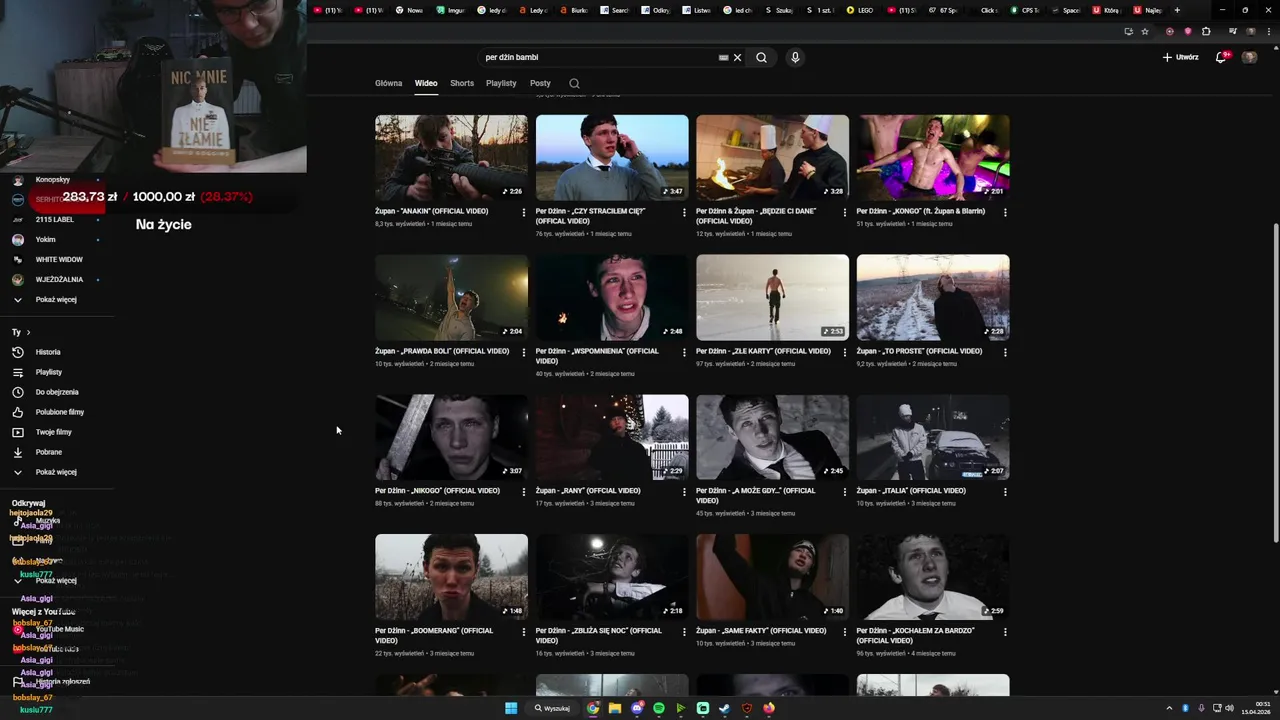Show hidden system tray icons

(x=1169, y=708)
